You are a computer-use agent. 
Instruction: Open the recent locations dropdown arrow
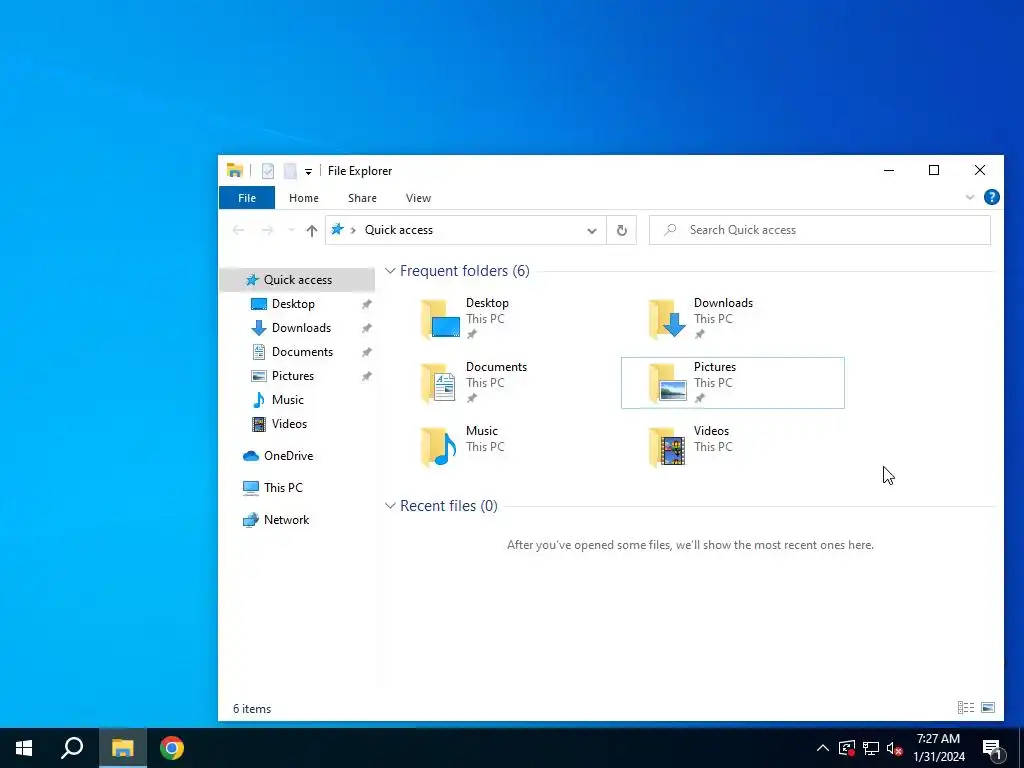pos(291,230)
